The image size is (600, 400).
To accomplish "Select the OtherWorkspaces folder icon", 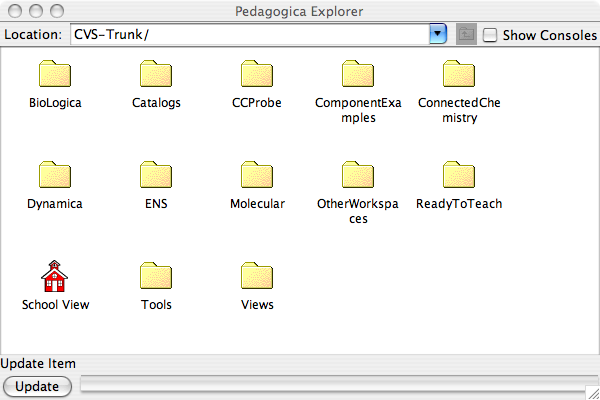I will click(x=358, y=175).
